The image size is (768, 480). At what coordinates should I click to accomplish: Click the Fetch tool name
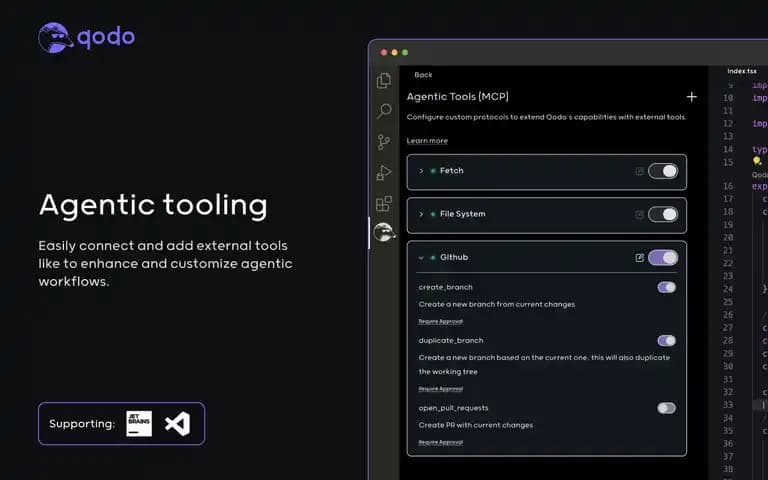[452, 170]
